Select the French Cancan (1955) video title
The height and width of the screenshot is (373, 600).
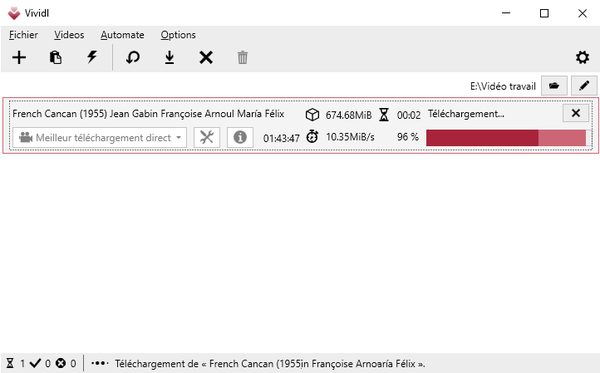click(x=148, y=114)
